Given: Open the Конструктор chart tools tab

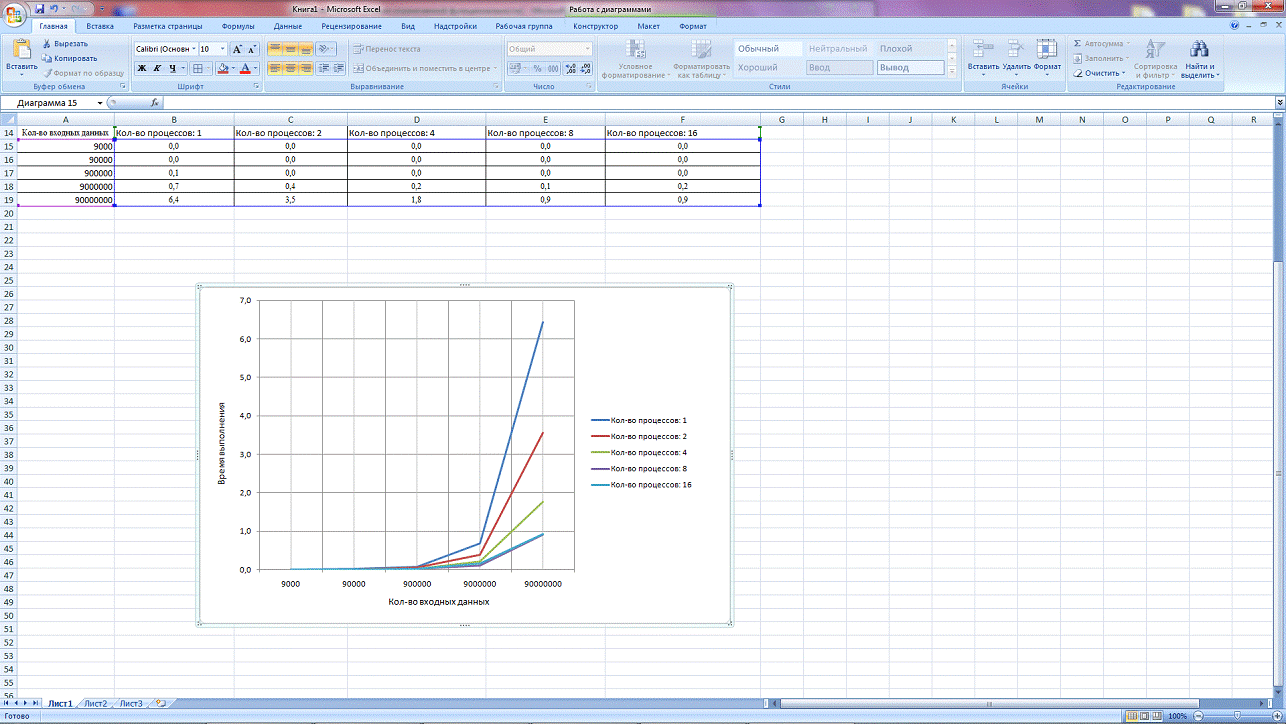Looking at the screenshot, I should [x=596, y=27].
